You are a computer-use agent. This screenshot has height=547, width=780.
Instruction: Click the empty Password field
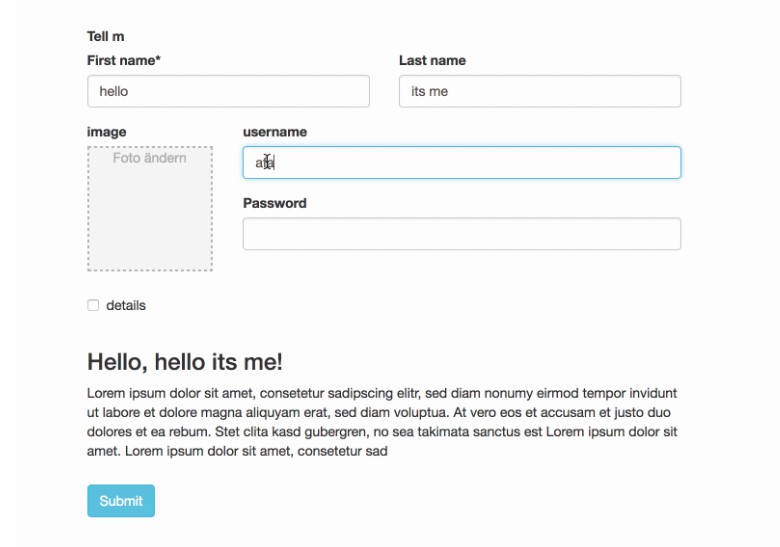pos(462,234)
